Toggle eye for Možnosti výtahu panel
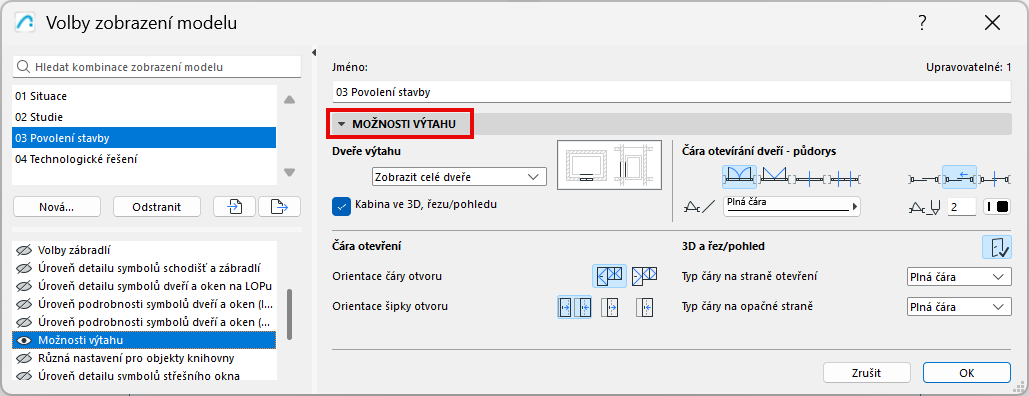Viewport: 1029px width, 396px height. coord(24,340)
